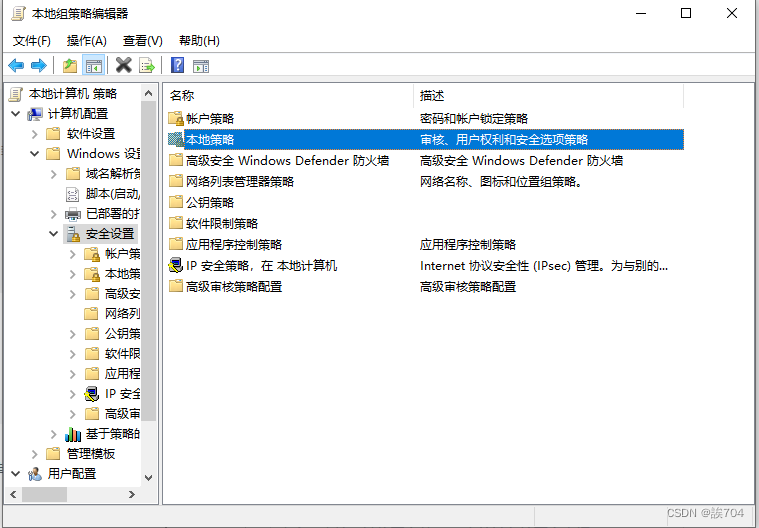Select 软件设置 in the tree
This screenshot has height=528, width=759.
[91, 134]
